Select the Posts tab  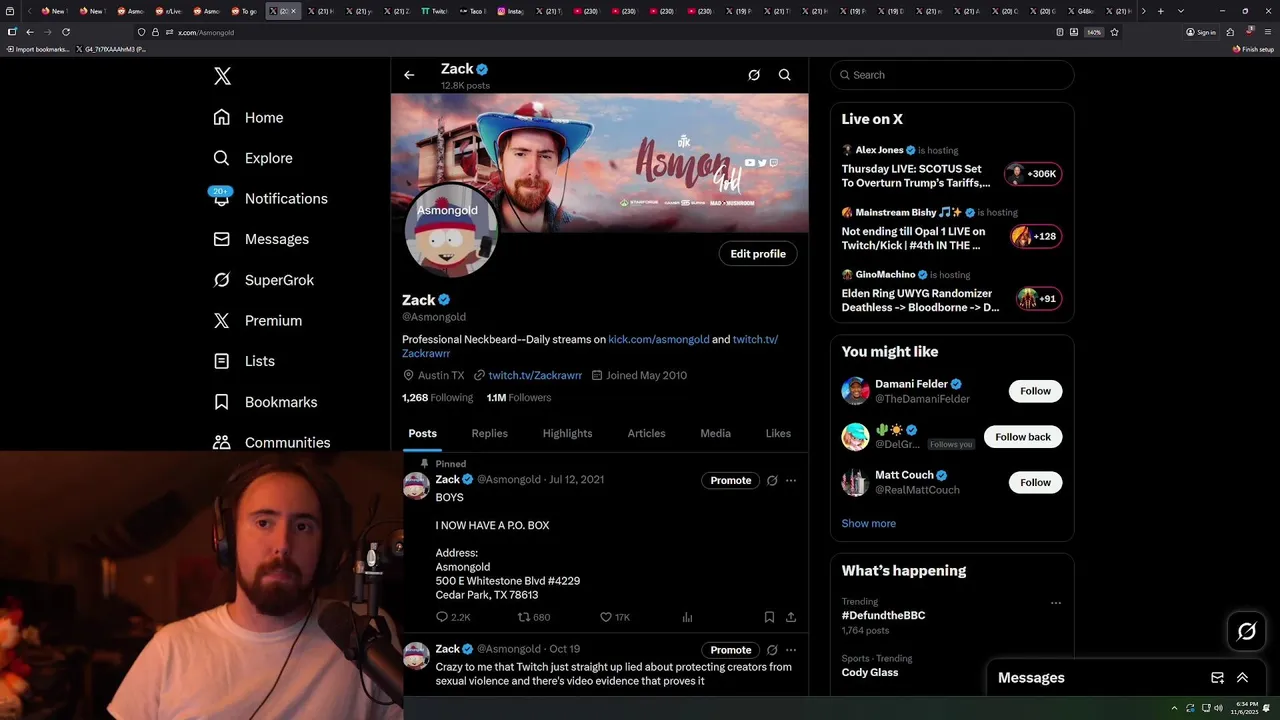pyautogui.click(x=422, y=433)
